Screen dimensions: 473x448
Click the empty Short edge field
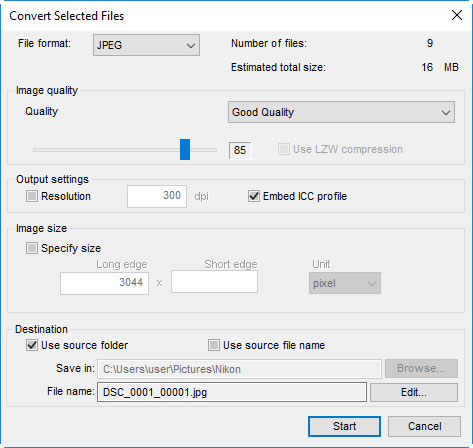pos(214,282)
